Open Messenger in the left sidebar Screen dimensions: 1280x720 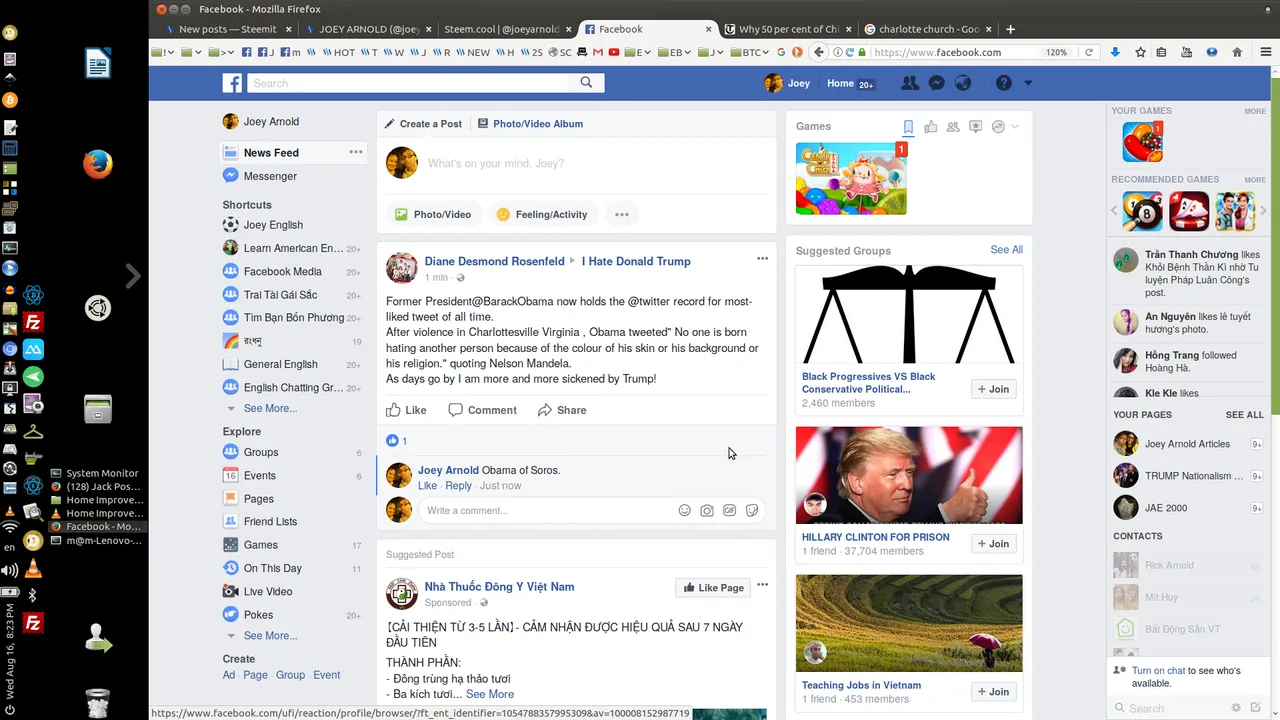270,176
